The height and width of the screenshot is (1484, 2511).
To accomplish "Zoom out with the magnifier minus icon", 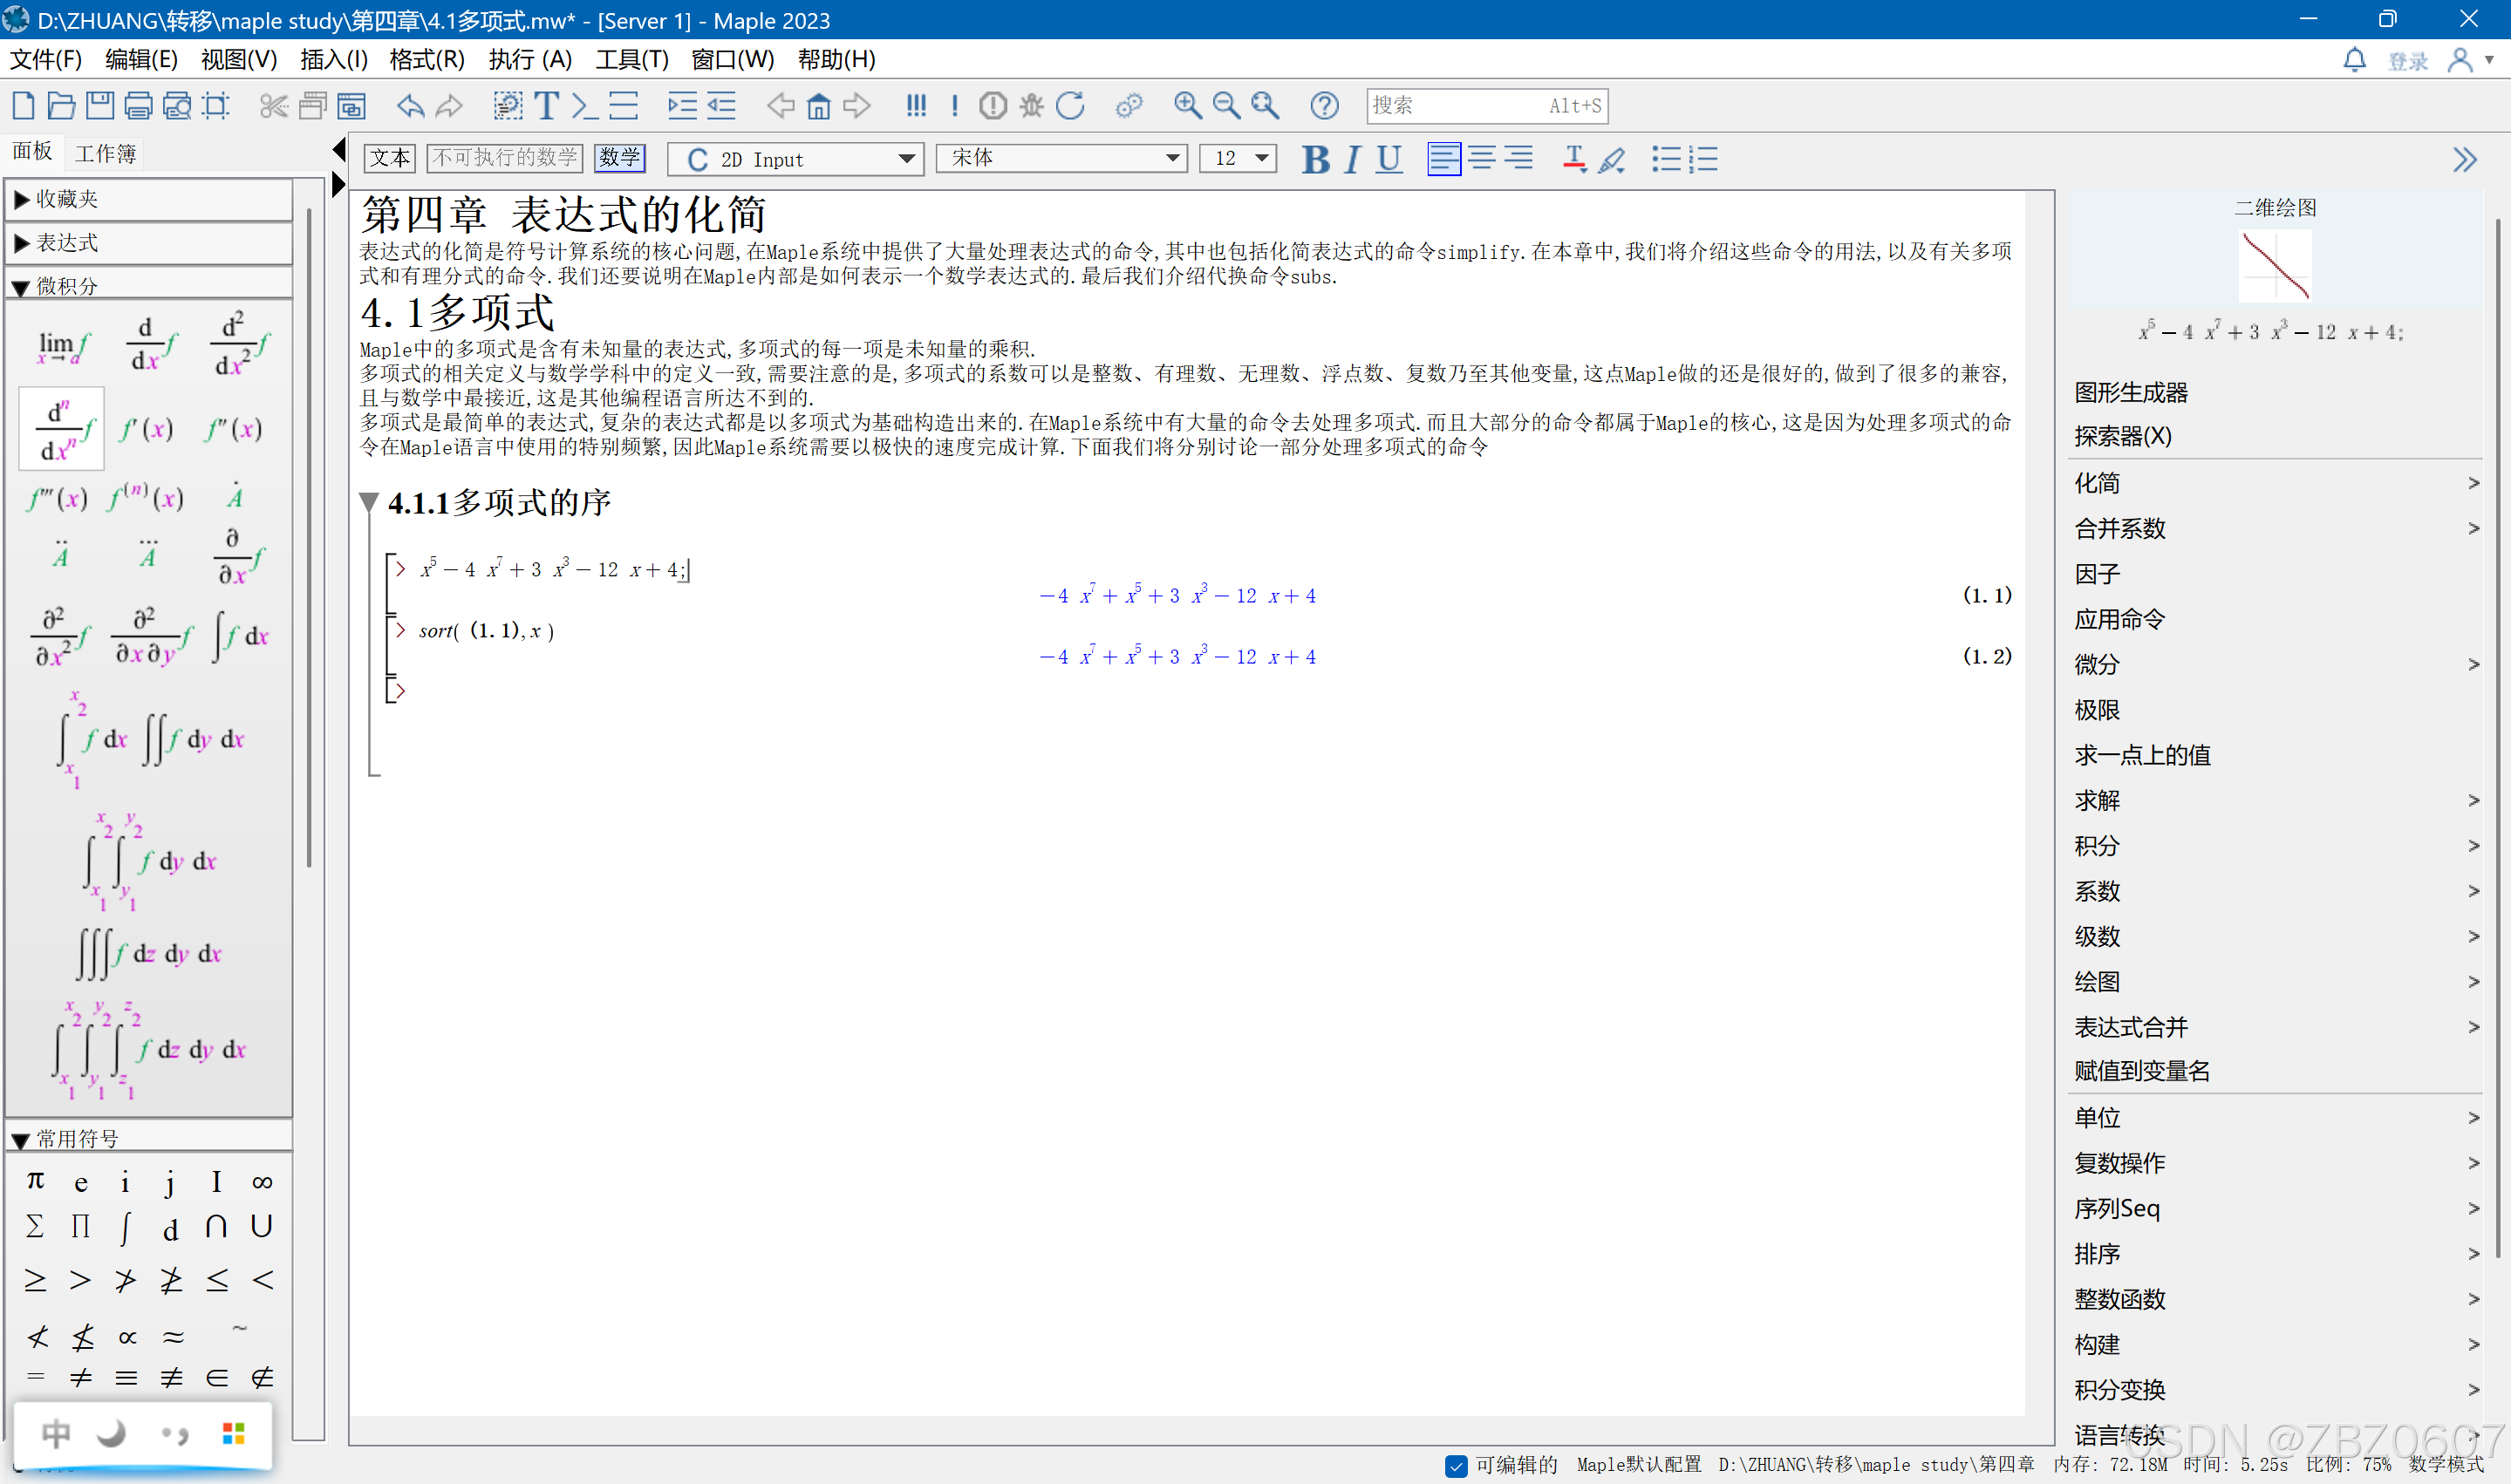I will point(1226,105).
